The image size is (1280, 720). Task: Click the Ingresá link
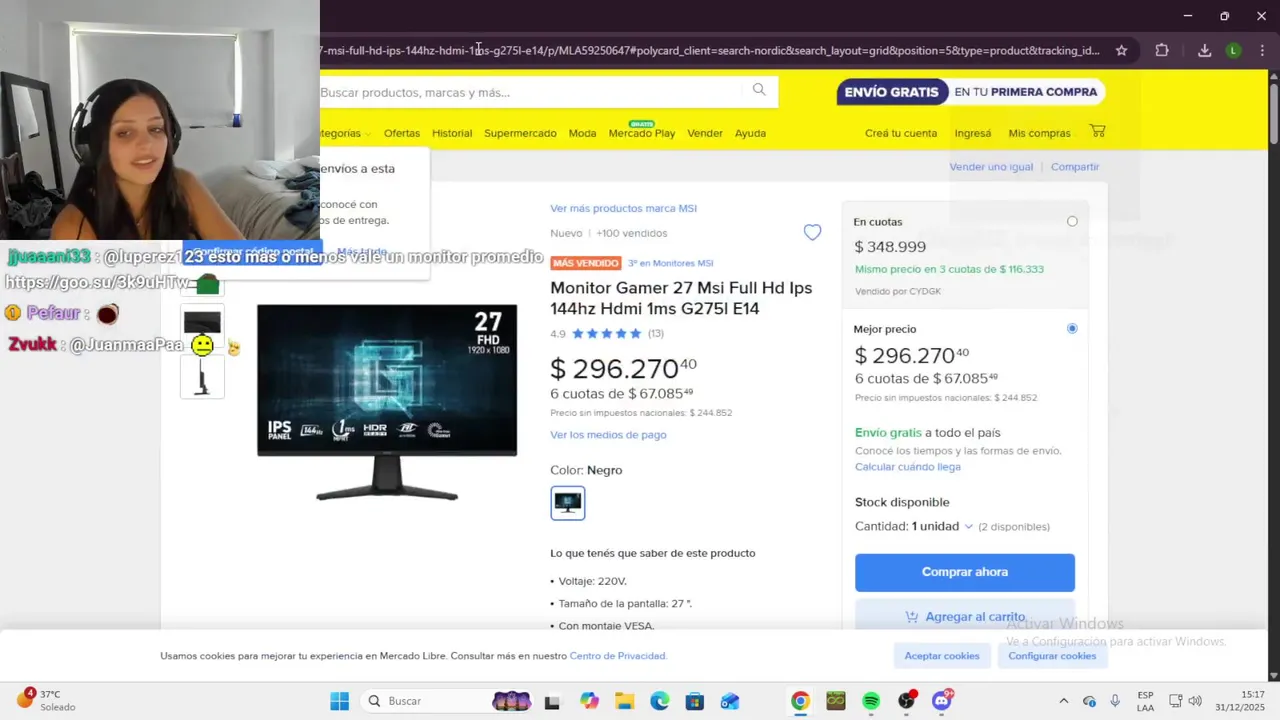973,133
